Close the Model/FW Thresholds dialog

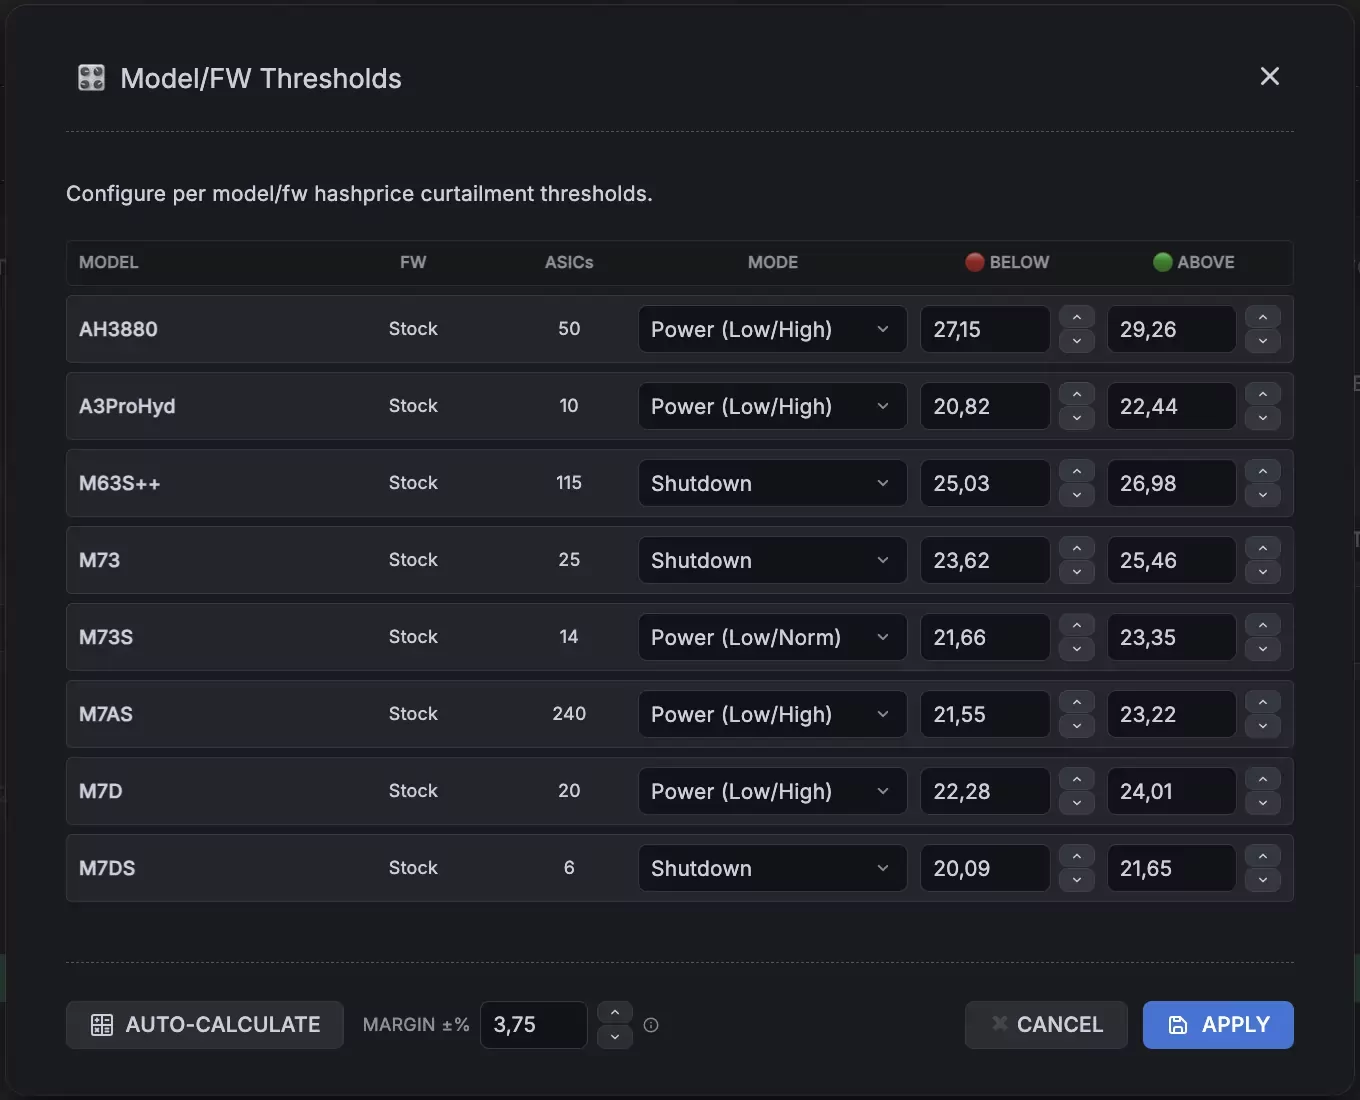1269,77
